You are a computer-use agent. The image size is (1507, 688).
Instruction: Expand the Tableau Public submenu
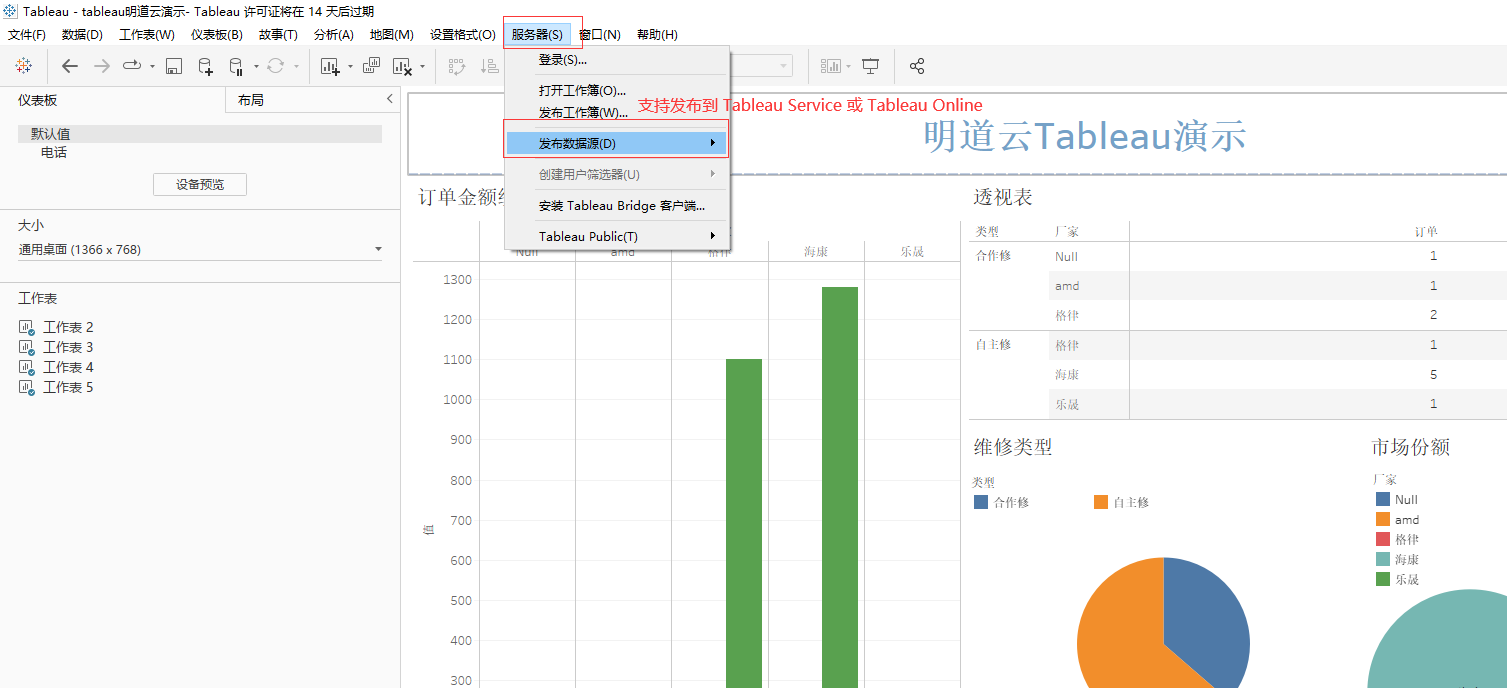[x=616, y=236]
